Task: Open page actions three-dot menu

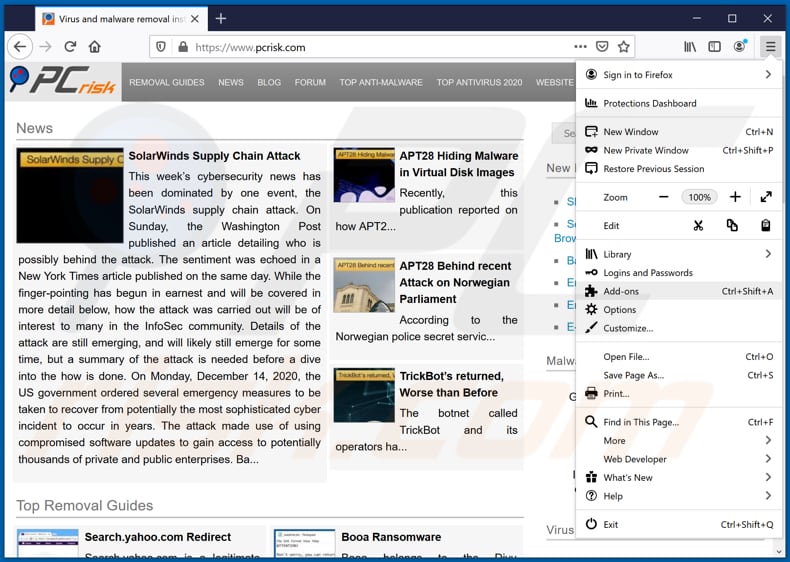Action: point(580,47)
